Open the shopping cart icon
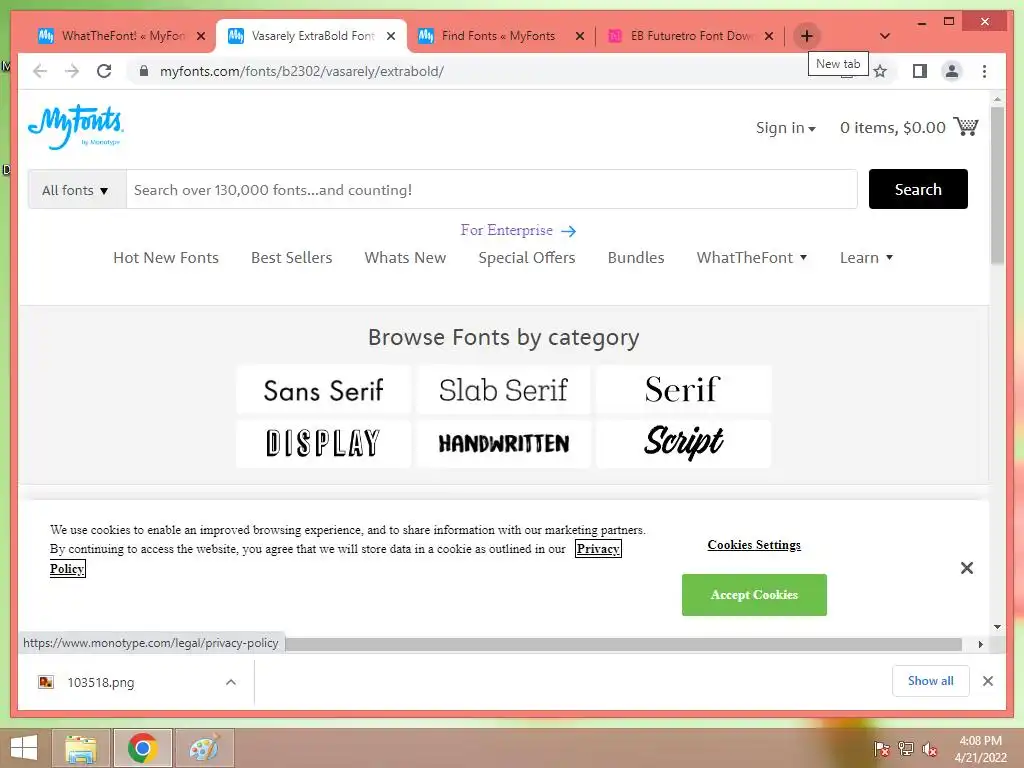 [966, 126]
